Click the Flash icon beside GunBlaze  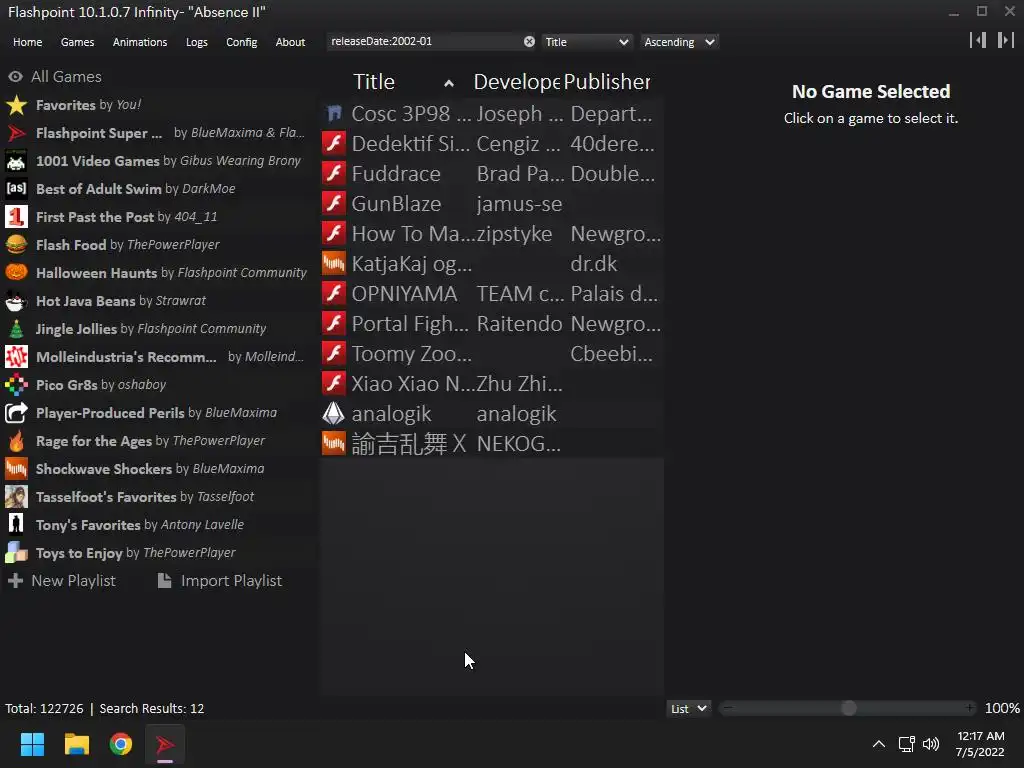click(x=334, y=204)
